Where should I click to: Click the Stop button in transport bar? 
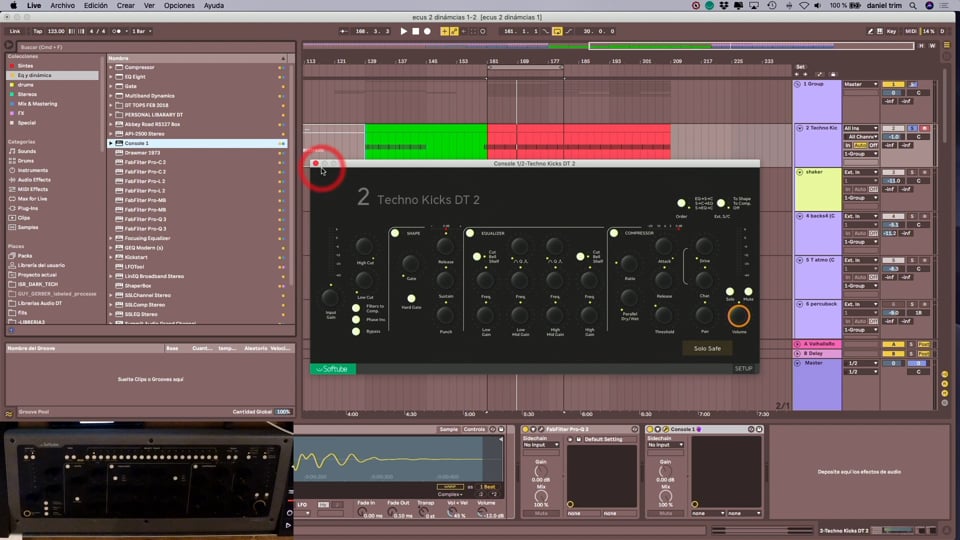[x=416, y=31]
